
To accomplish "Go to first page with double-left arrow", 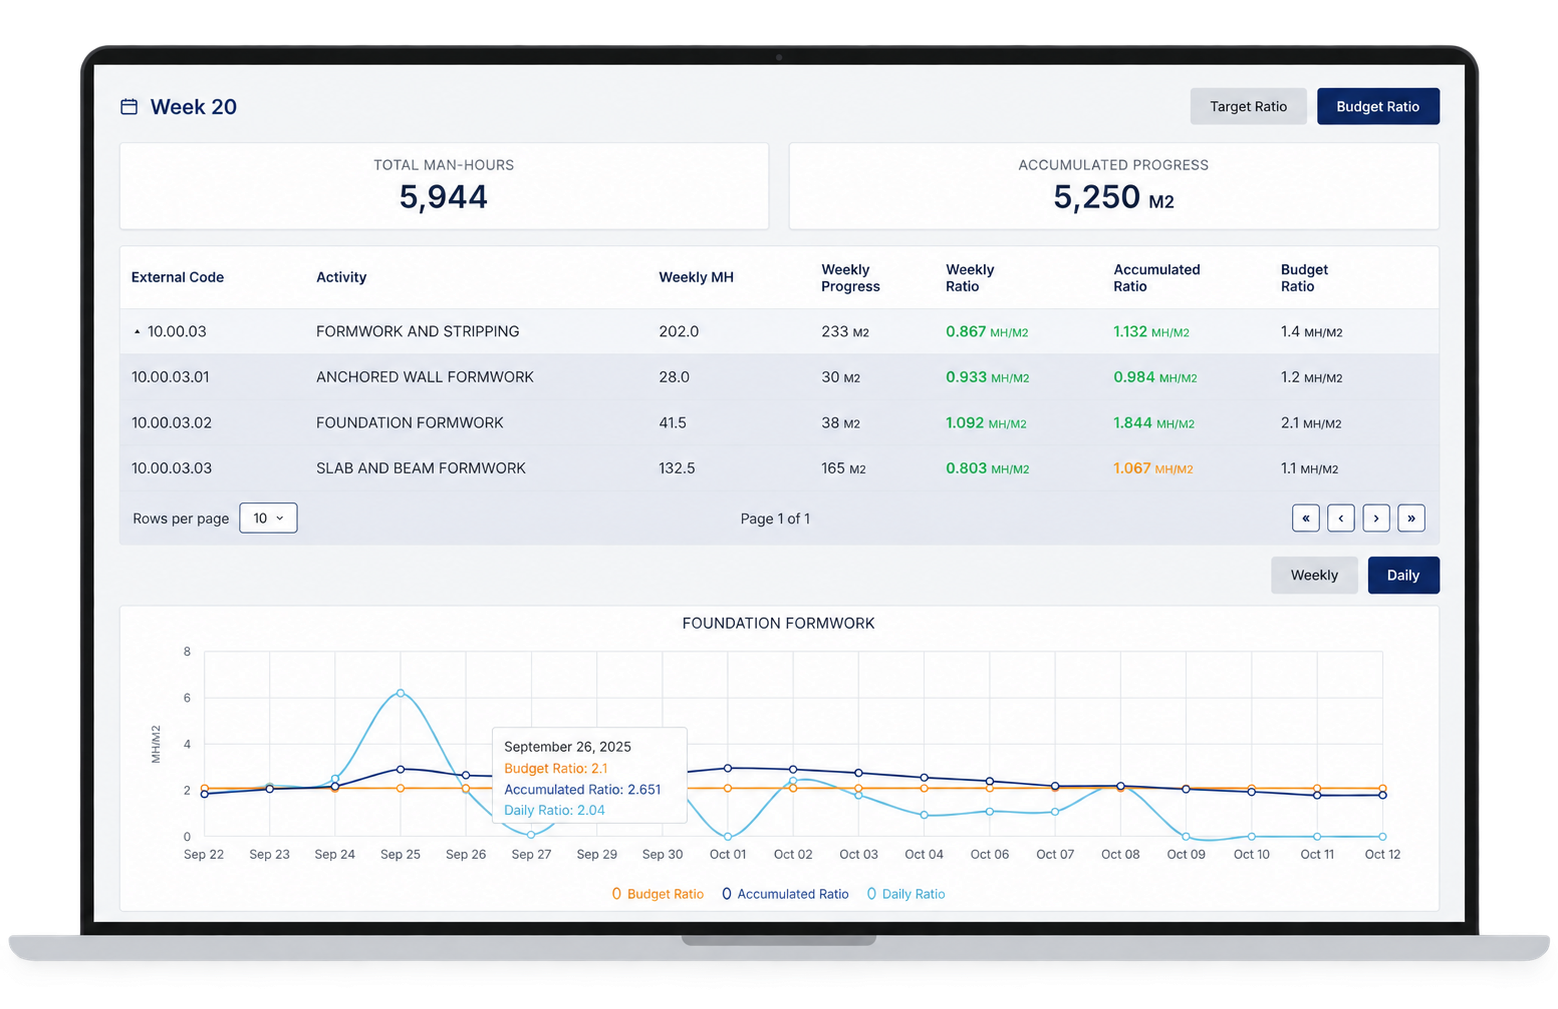I will (x=1305, y=518).
